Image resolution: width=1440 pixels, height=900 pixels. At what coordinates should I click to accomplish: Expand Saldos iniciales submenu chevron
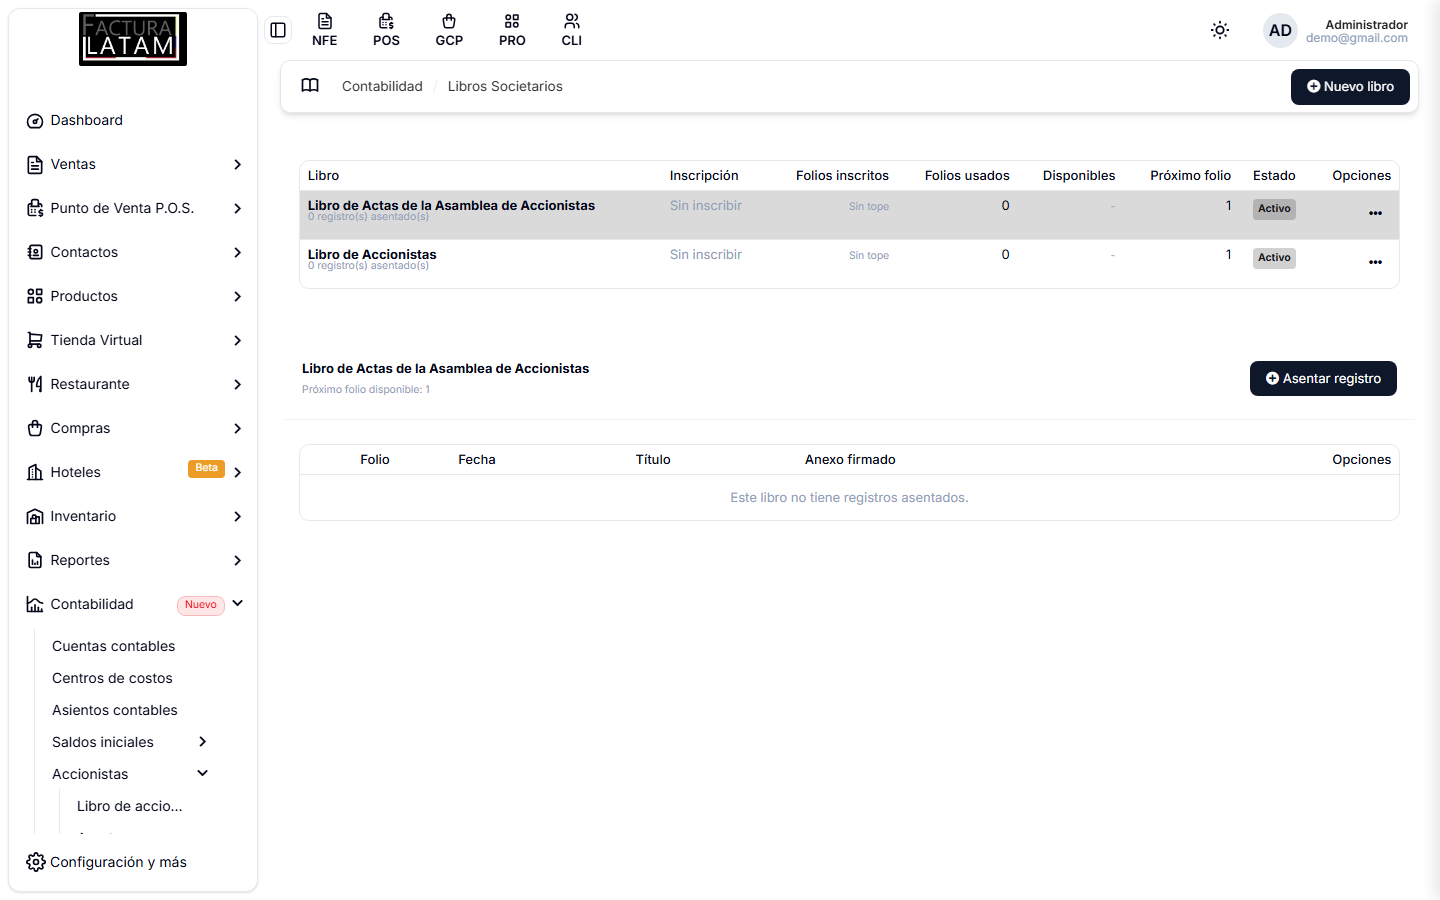(x=202, y=742)
